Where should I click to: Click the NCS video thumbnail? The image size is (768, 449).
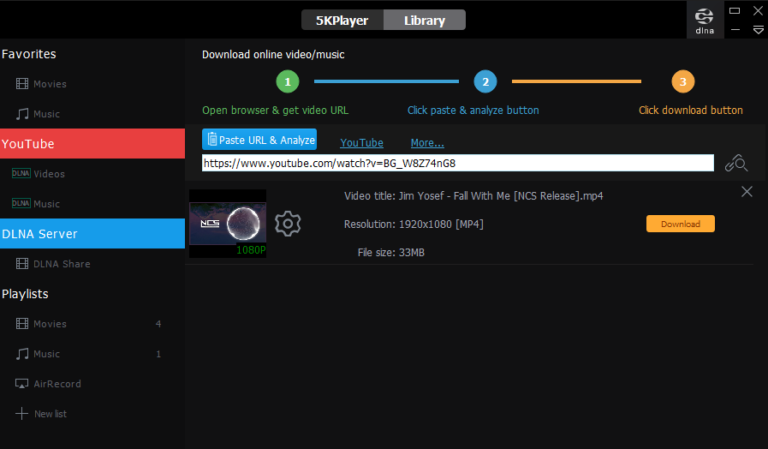[x=228, y=223]
